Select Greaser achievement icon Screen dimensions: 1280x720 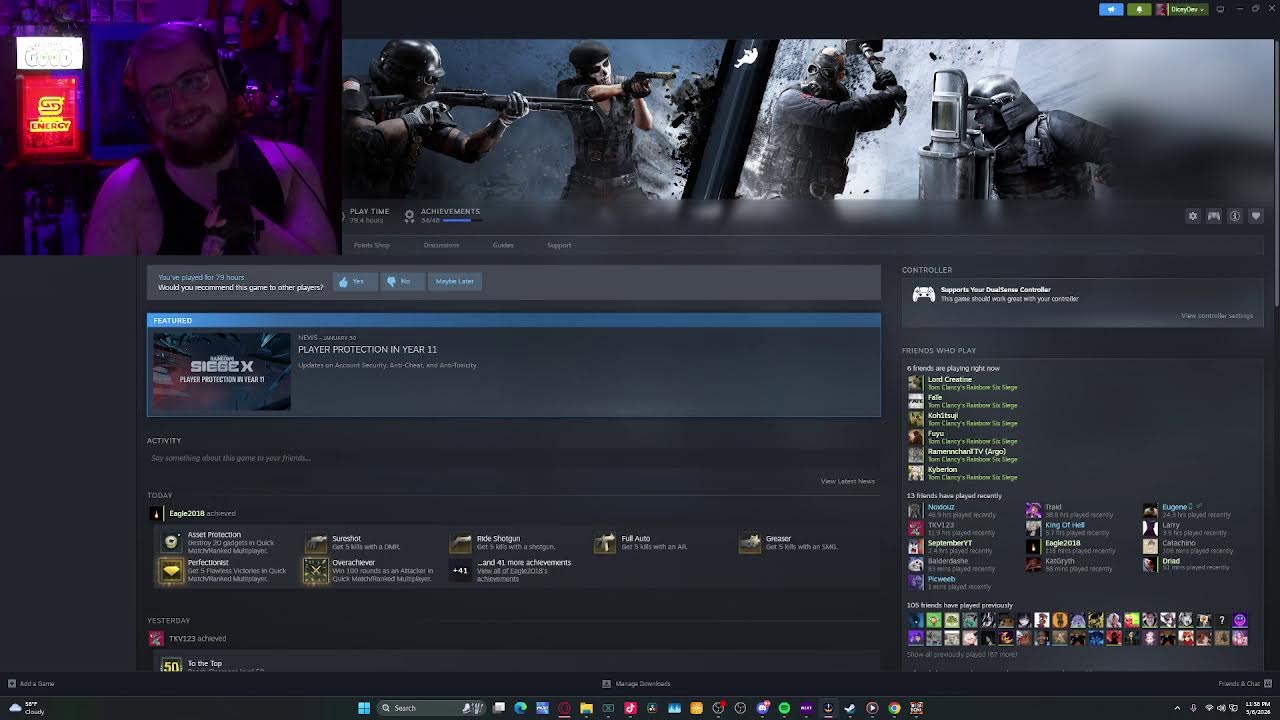[750, 542]
